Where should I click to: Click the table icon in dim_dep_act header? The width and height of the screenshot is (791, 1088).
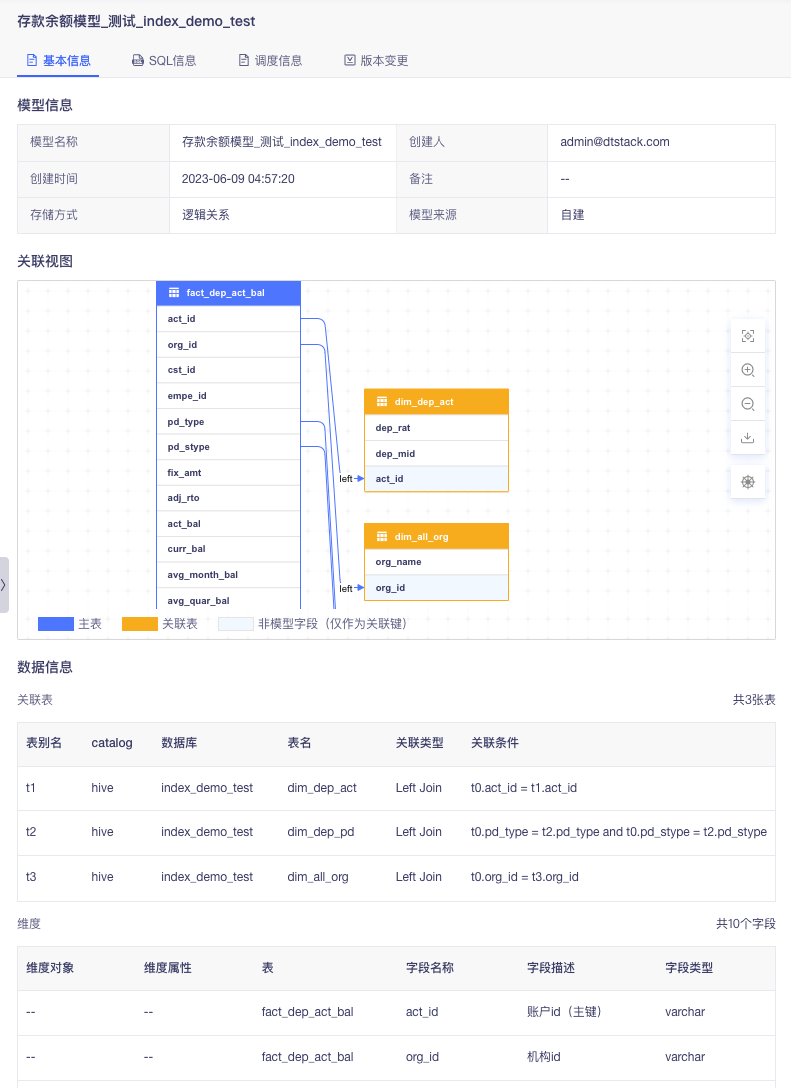coord(382,402)
